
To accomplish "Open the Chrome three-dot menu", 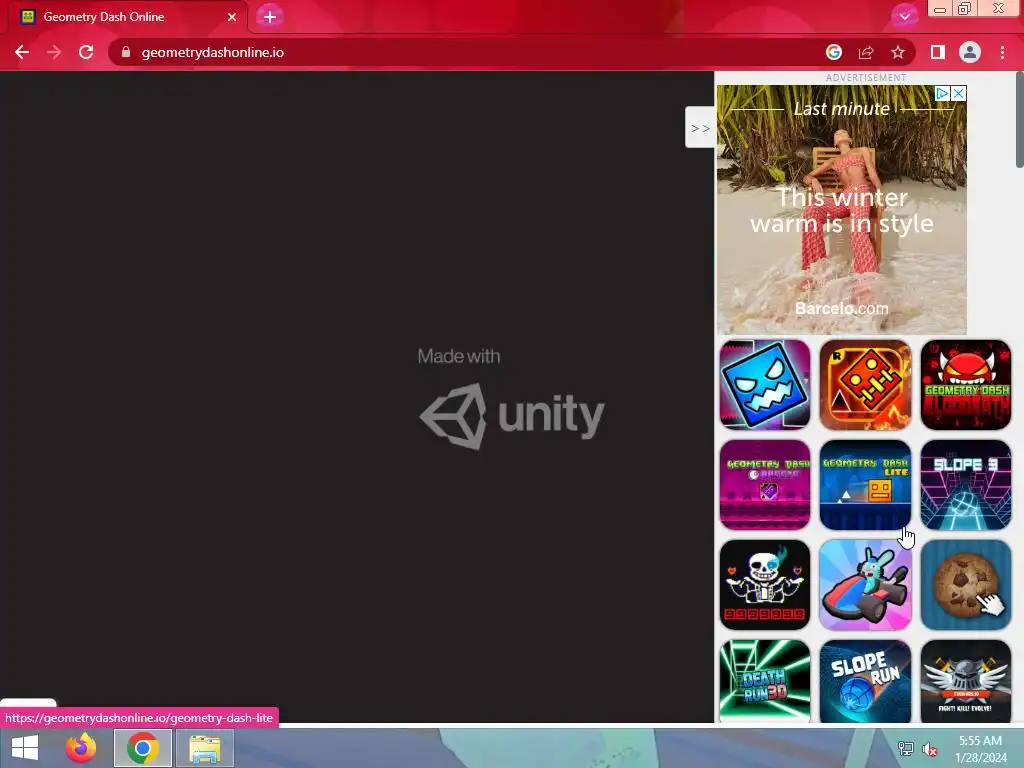I will pos(1002,52).
